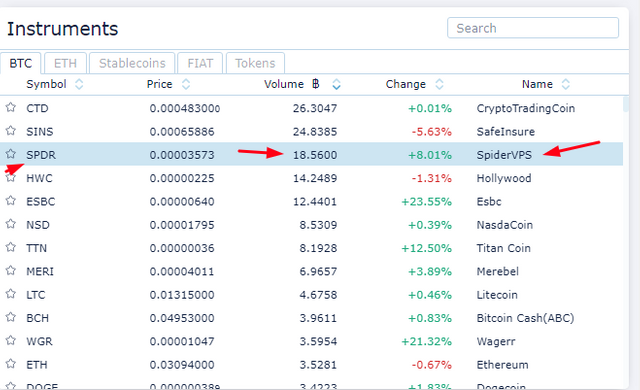Select the NSD symbol
640x390 pixels.
click(x=38, y=225)
